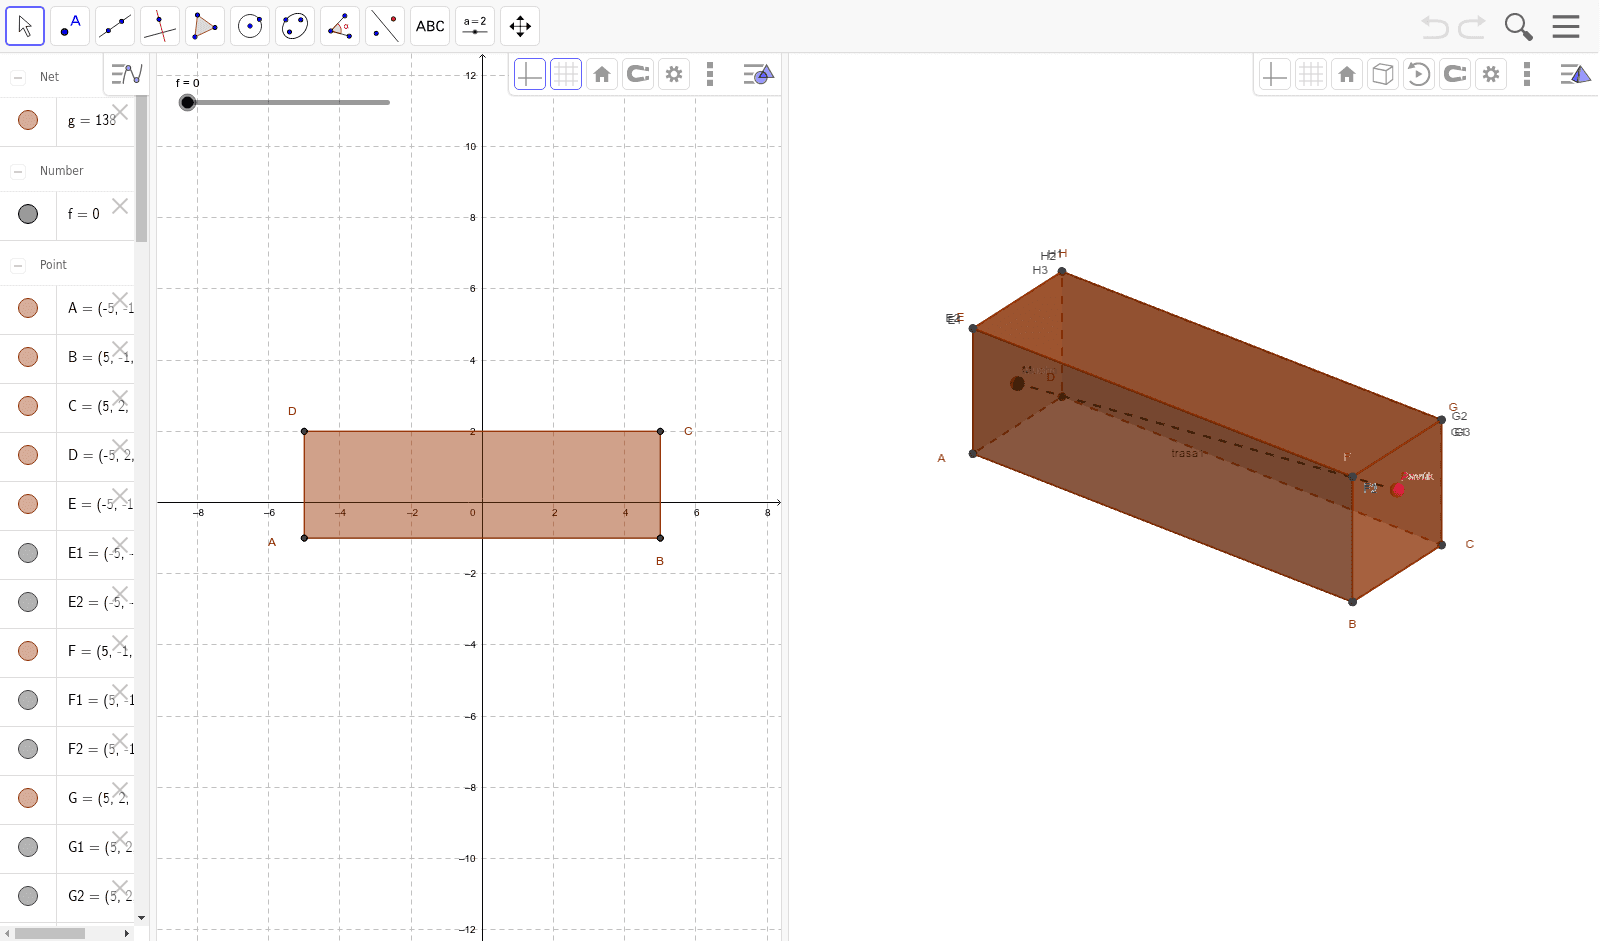The height and width of the screenshot is (943, 1600).
Task: Toggle visibility of point E1
Action: click(28, 553)
